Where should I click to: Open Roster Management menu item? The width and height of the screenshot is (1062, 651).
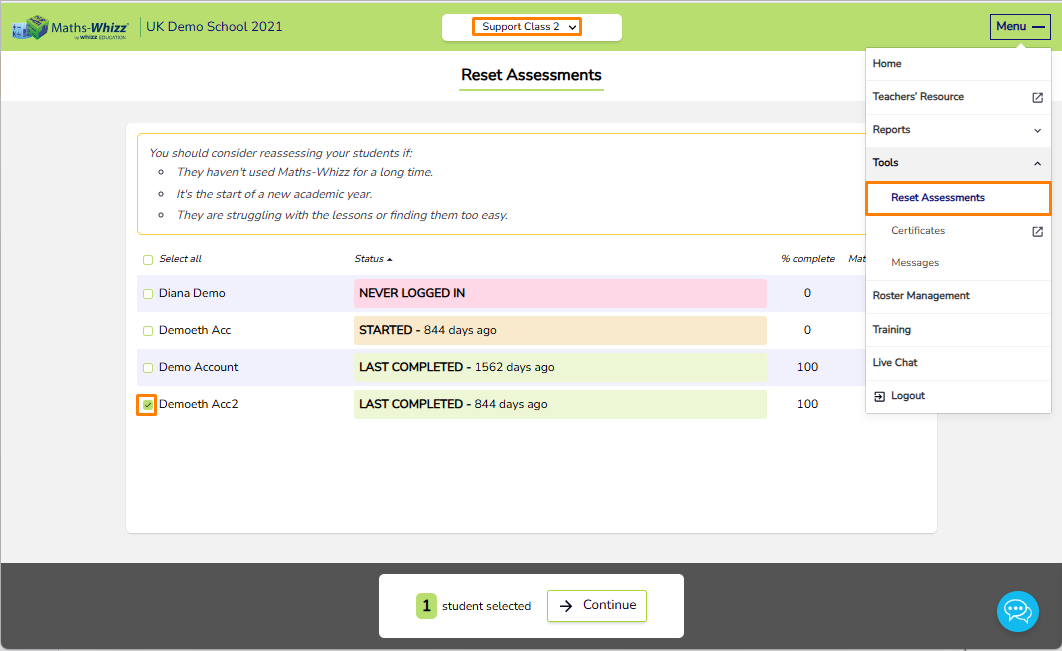point(958,296)
